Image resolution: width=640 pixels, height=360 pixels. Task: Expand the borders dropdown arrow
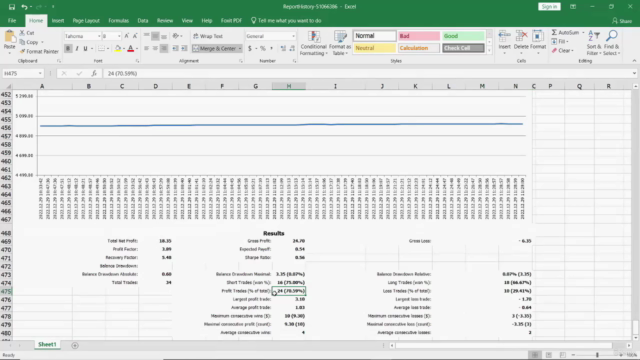click(108, 49)
